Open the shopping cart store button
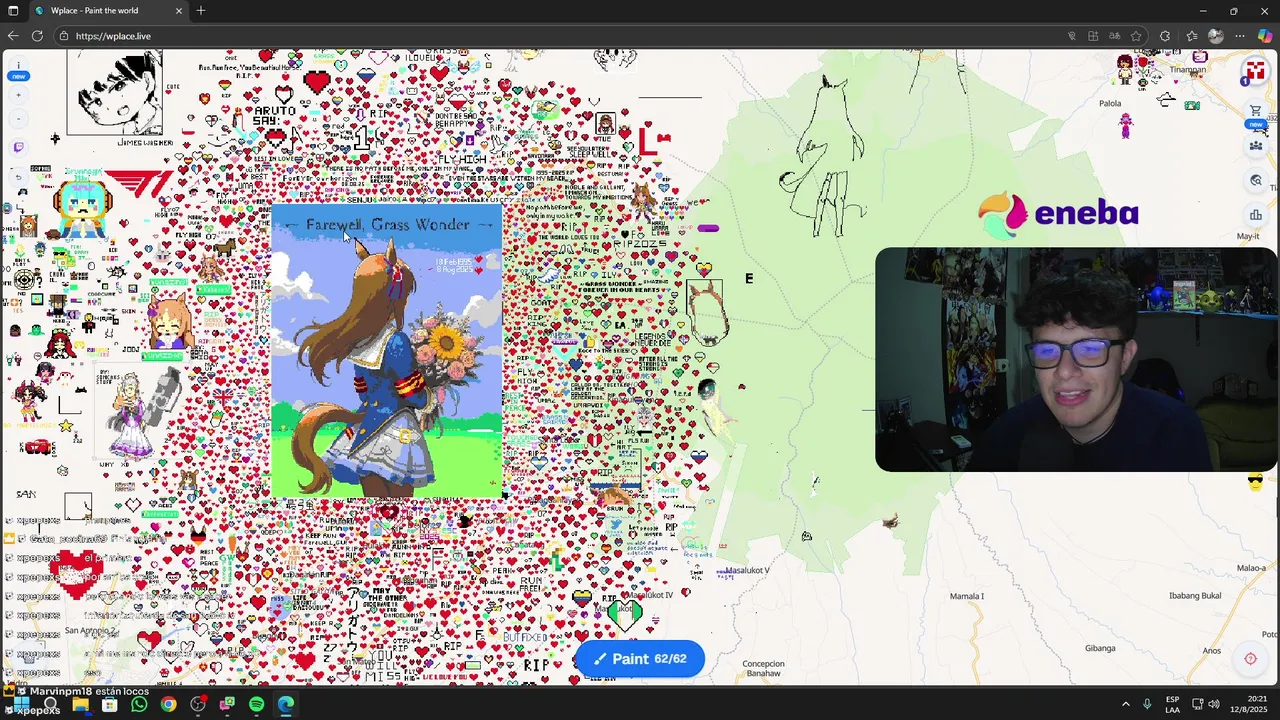This screenshot has width=1280, height=720. 1256,111
